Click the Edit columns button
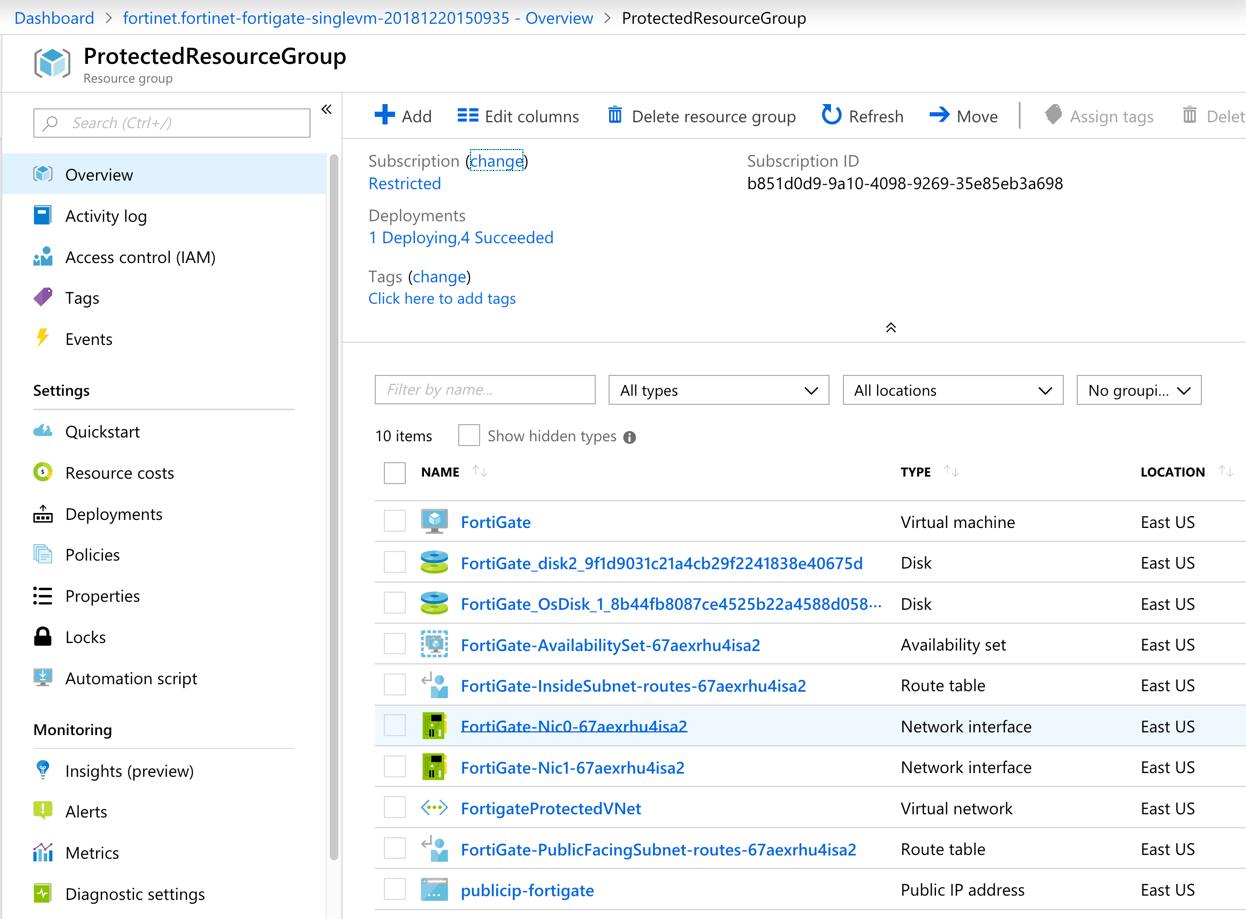The image size is (1246, 919). point(518,116)
